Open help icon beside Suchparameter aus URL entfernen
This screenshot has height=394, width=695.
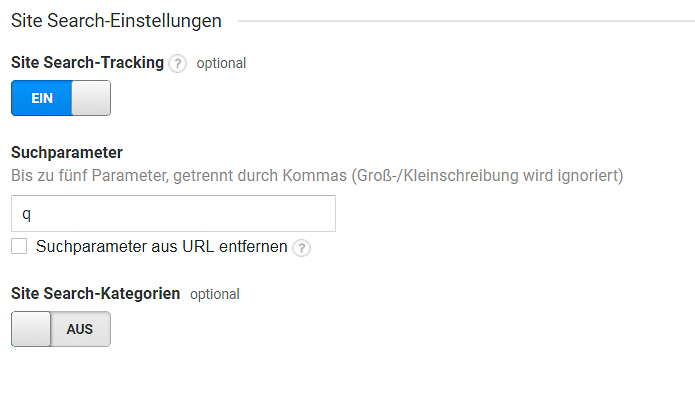click(301, 248)
